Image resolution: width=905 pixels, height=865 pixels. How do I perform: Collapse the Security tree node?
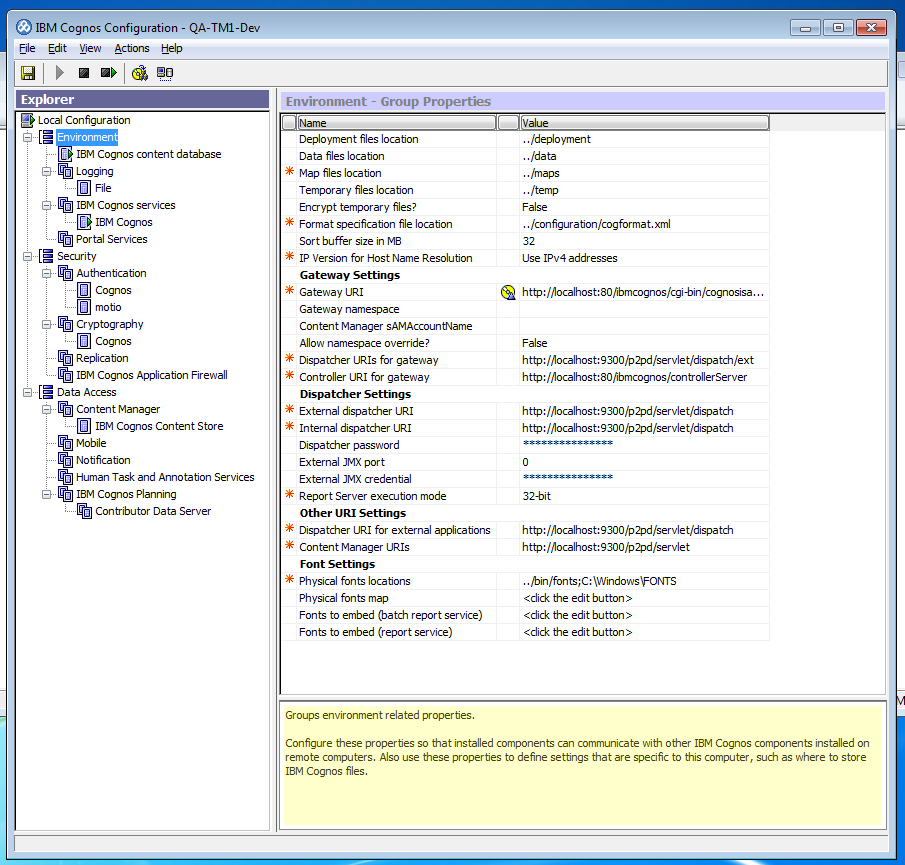click(27, 256)
